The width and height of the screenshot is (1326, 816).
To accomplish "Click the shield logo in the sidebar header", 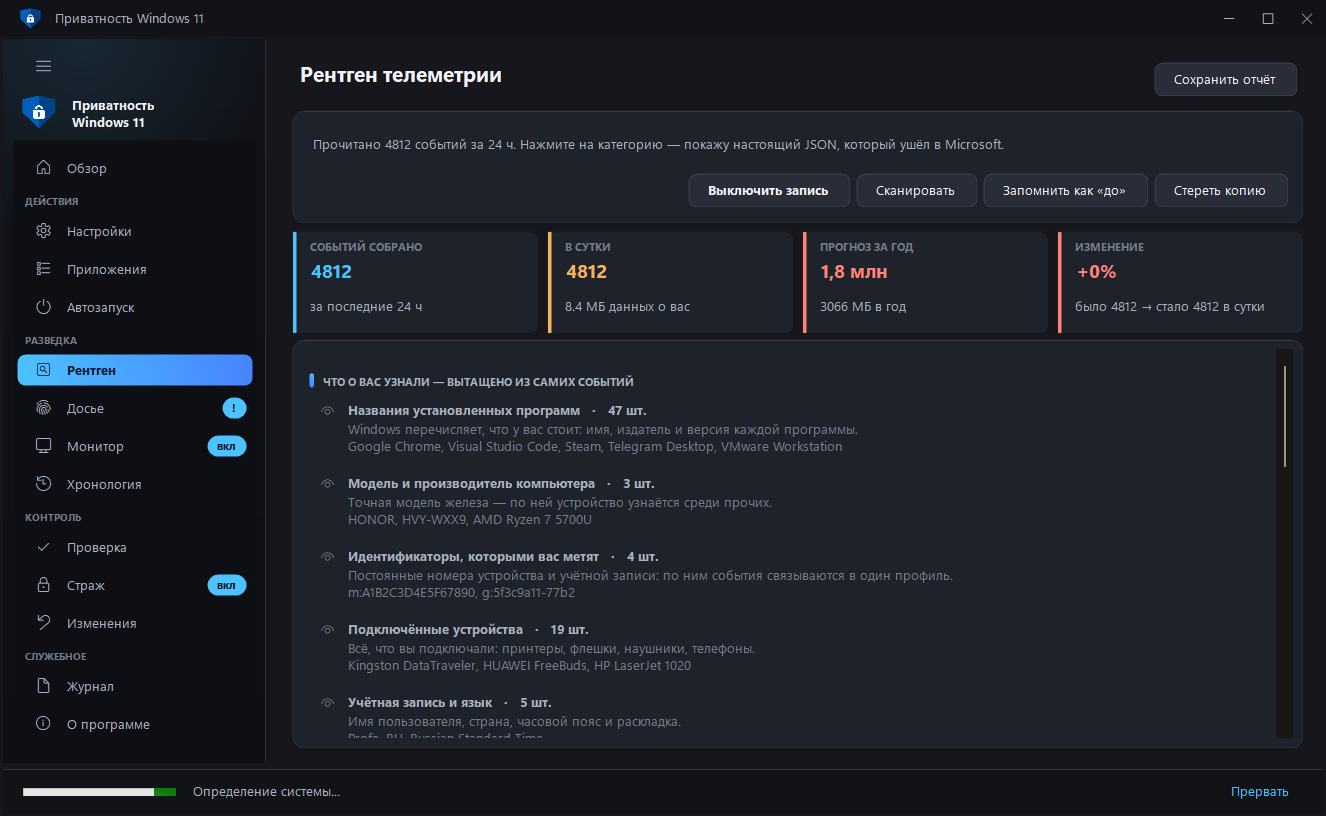I will click(x=38, y=112).
